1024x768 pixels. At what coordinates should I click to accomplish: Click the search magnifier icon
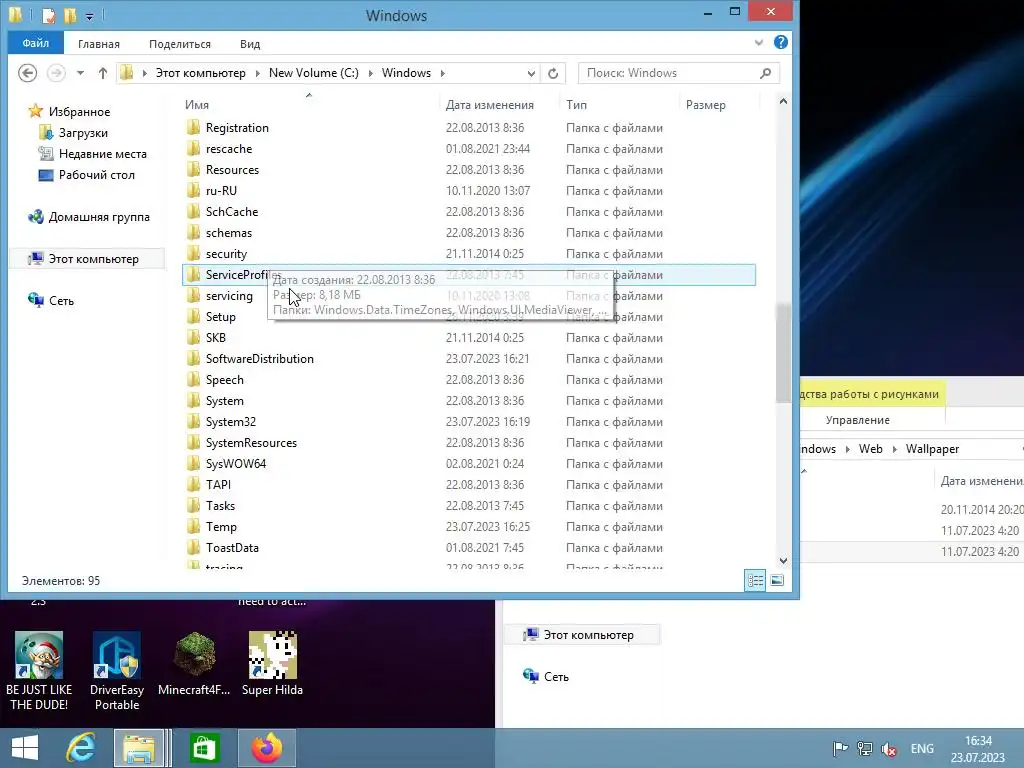click(x=765, y=73)
